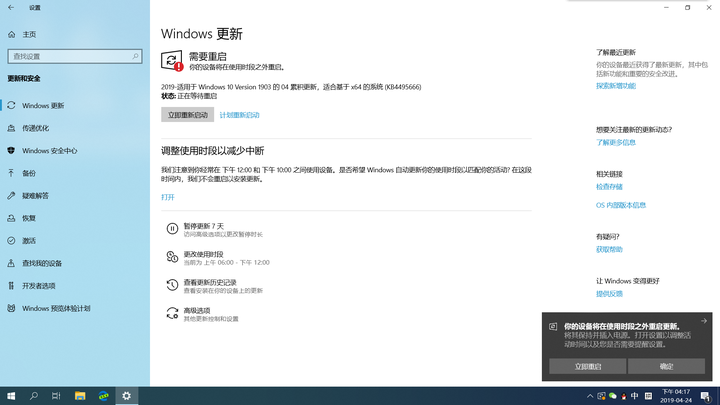Image resolution: width=720 pixels, height=405 pixels.
Task: Click the tray icon right of WeChat
Action: [624, 396]
